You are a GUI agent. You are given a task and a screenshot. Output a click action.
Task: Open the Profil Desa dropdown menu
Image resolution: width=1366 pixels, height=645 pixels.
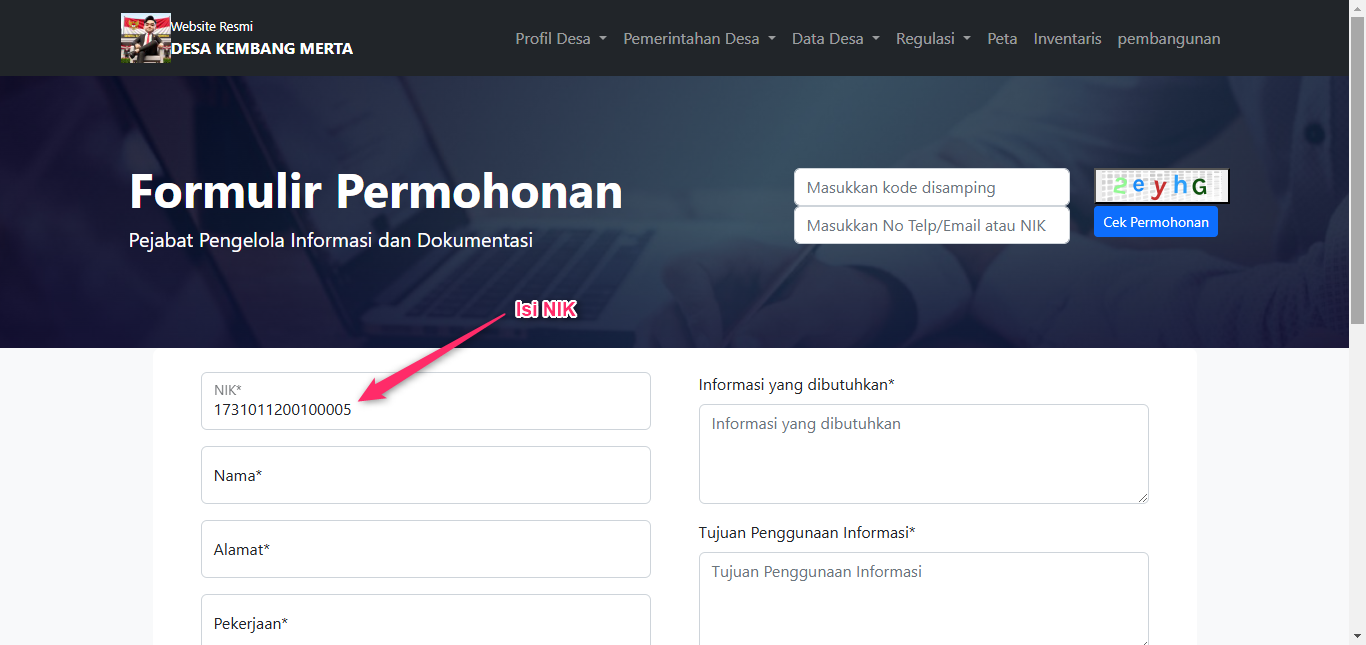(560, 39)
